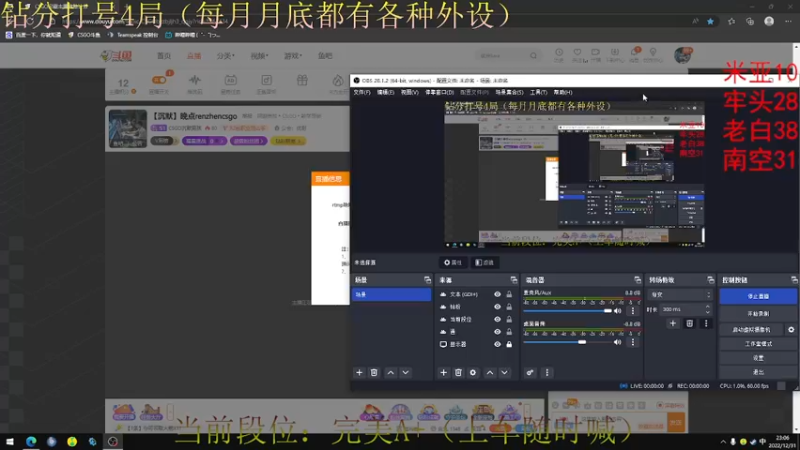Toggle visibility of 文本 (GDI+) source
The width and height of the screenshot is (800, 450).
(497, 294)
